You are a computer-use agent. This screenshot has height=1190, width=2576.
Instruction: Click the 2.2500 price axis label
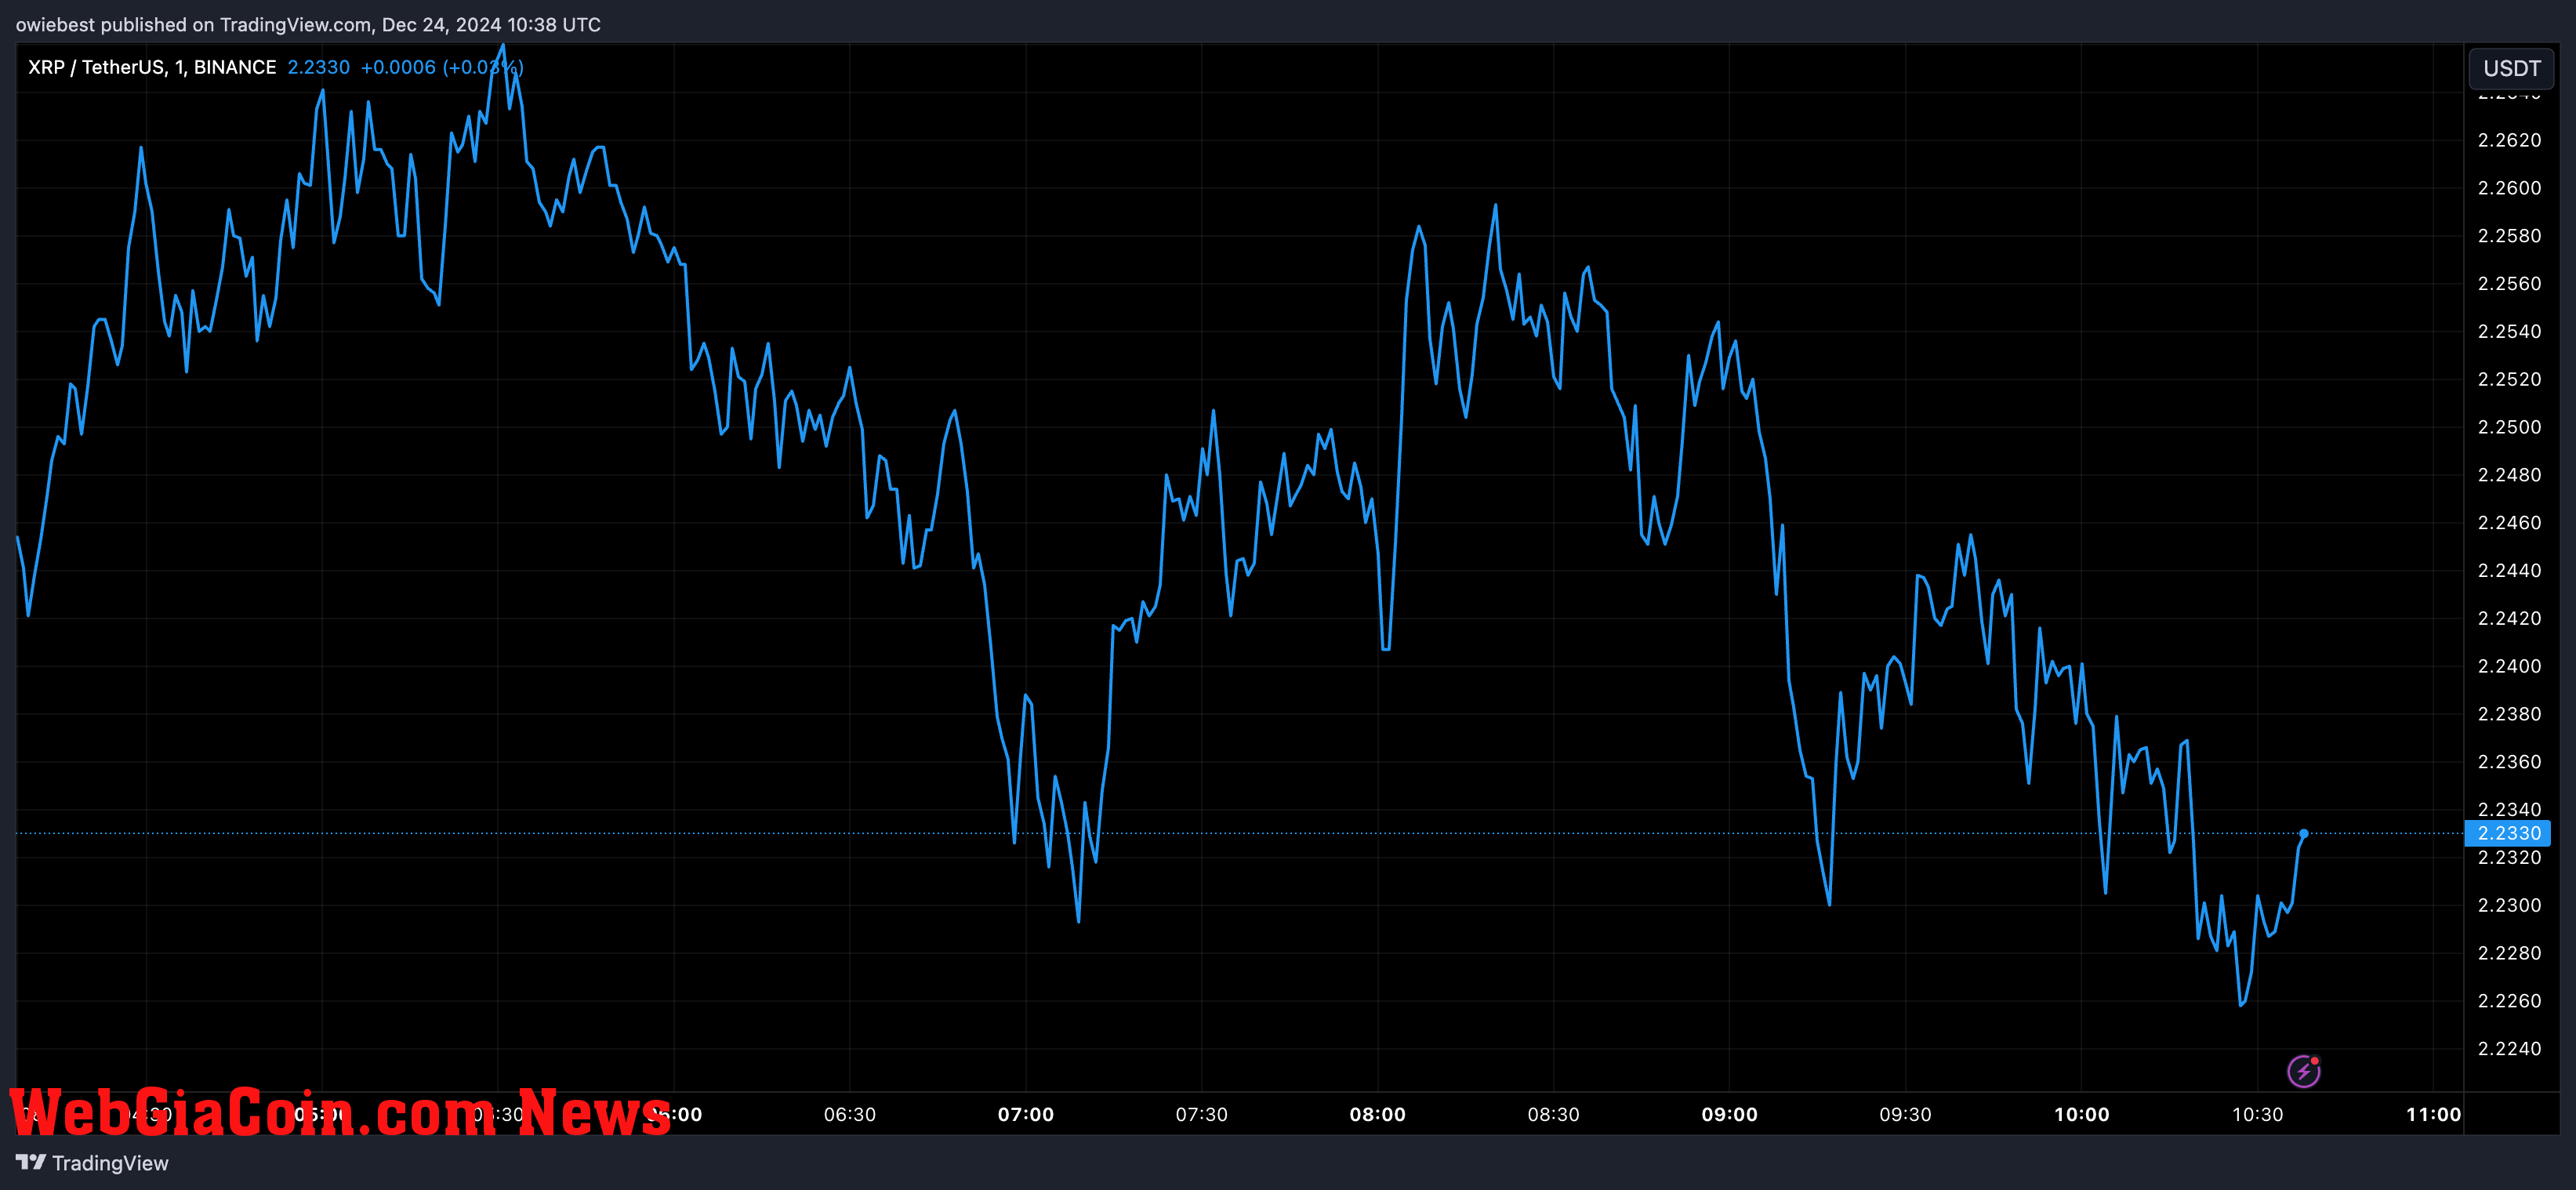coord(2509,427)
